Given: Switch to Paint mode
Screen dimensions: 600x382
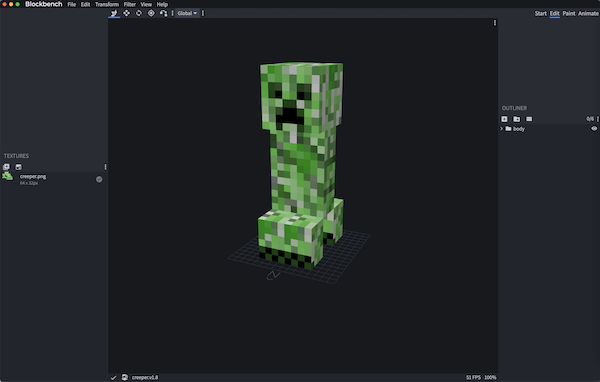Looking at the screenshot, I should 569,13.
